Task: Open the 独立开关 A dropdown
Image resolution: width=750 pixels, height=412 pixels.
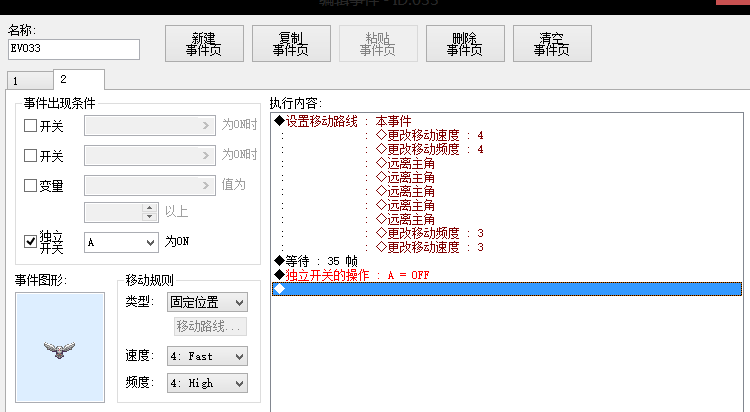Action: coord(121,242)
